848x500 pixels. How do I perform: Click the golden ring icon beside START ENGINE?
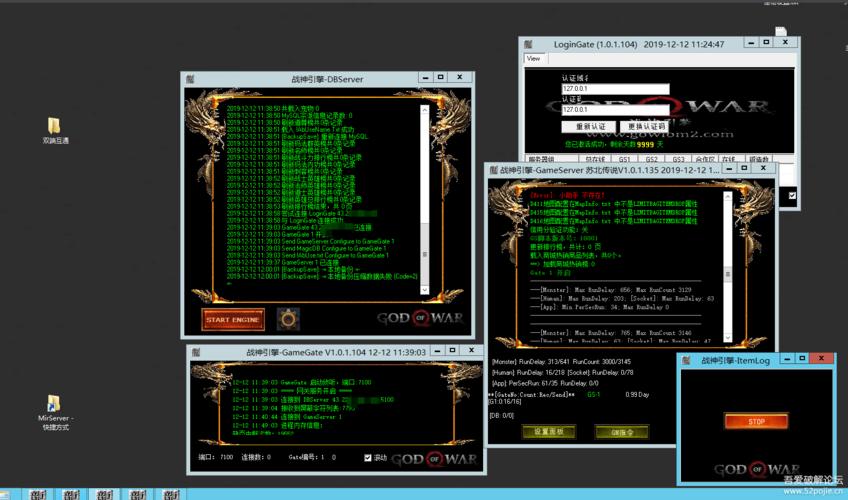pos(288,319)
